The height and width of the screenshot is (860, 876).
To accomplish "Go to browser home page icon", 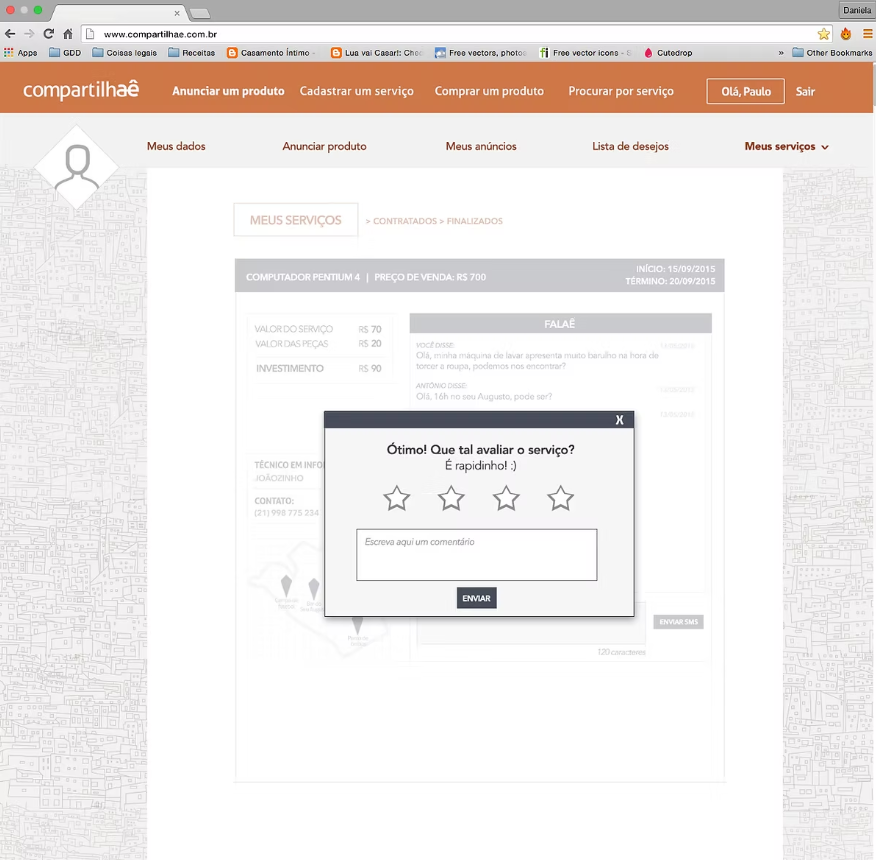I will tap(68, 34).
